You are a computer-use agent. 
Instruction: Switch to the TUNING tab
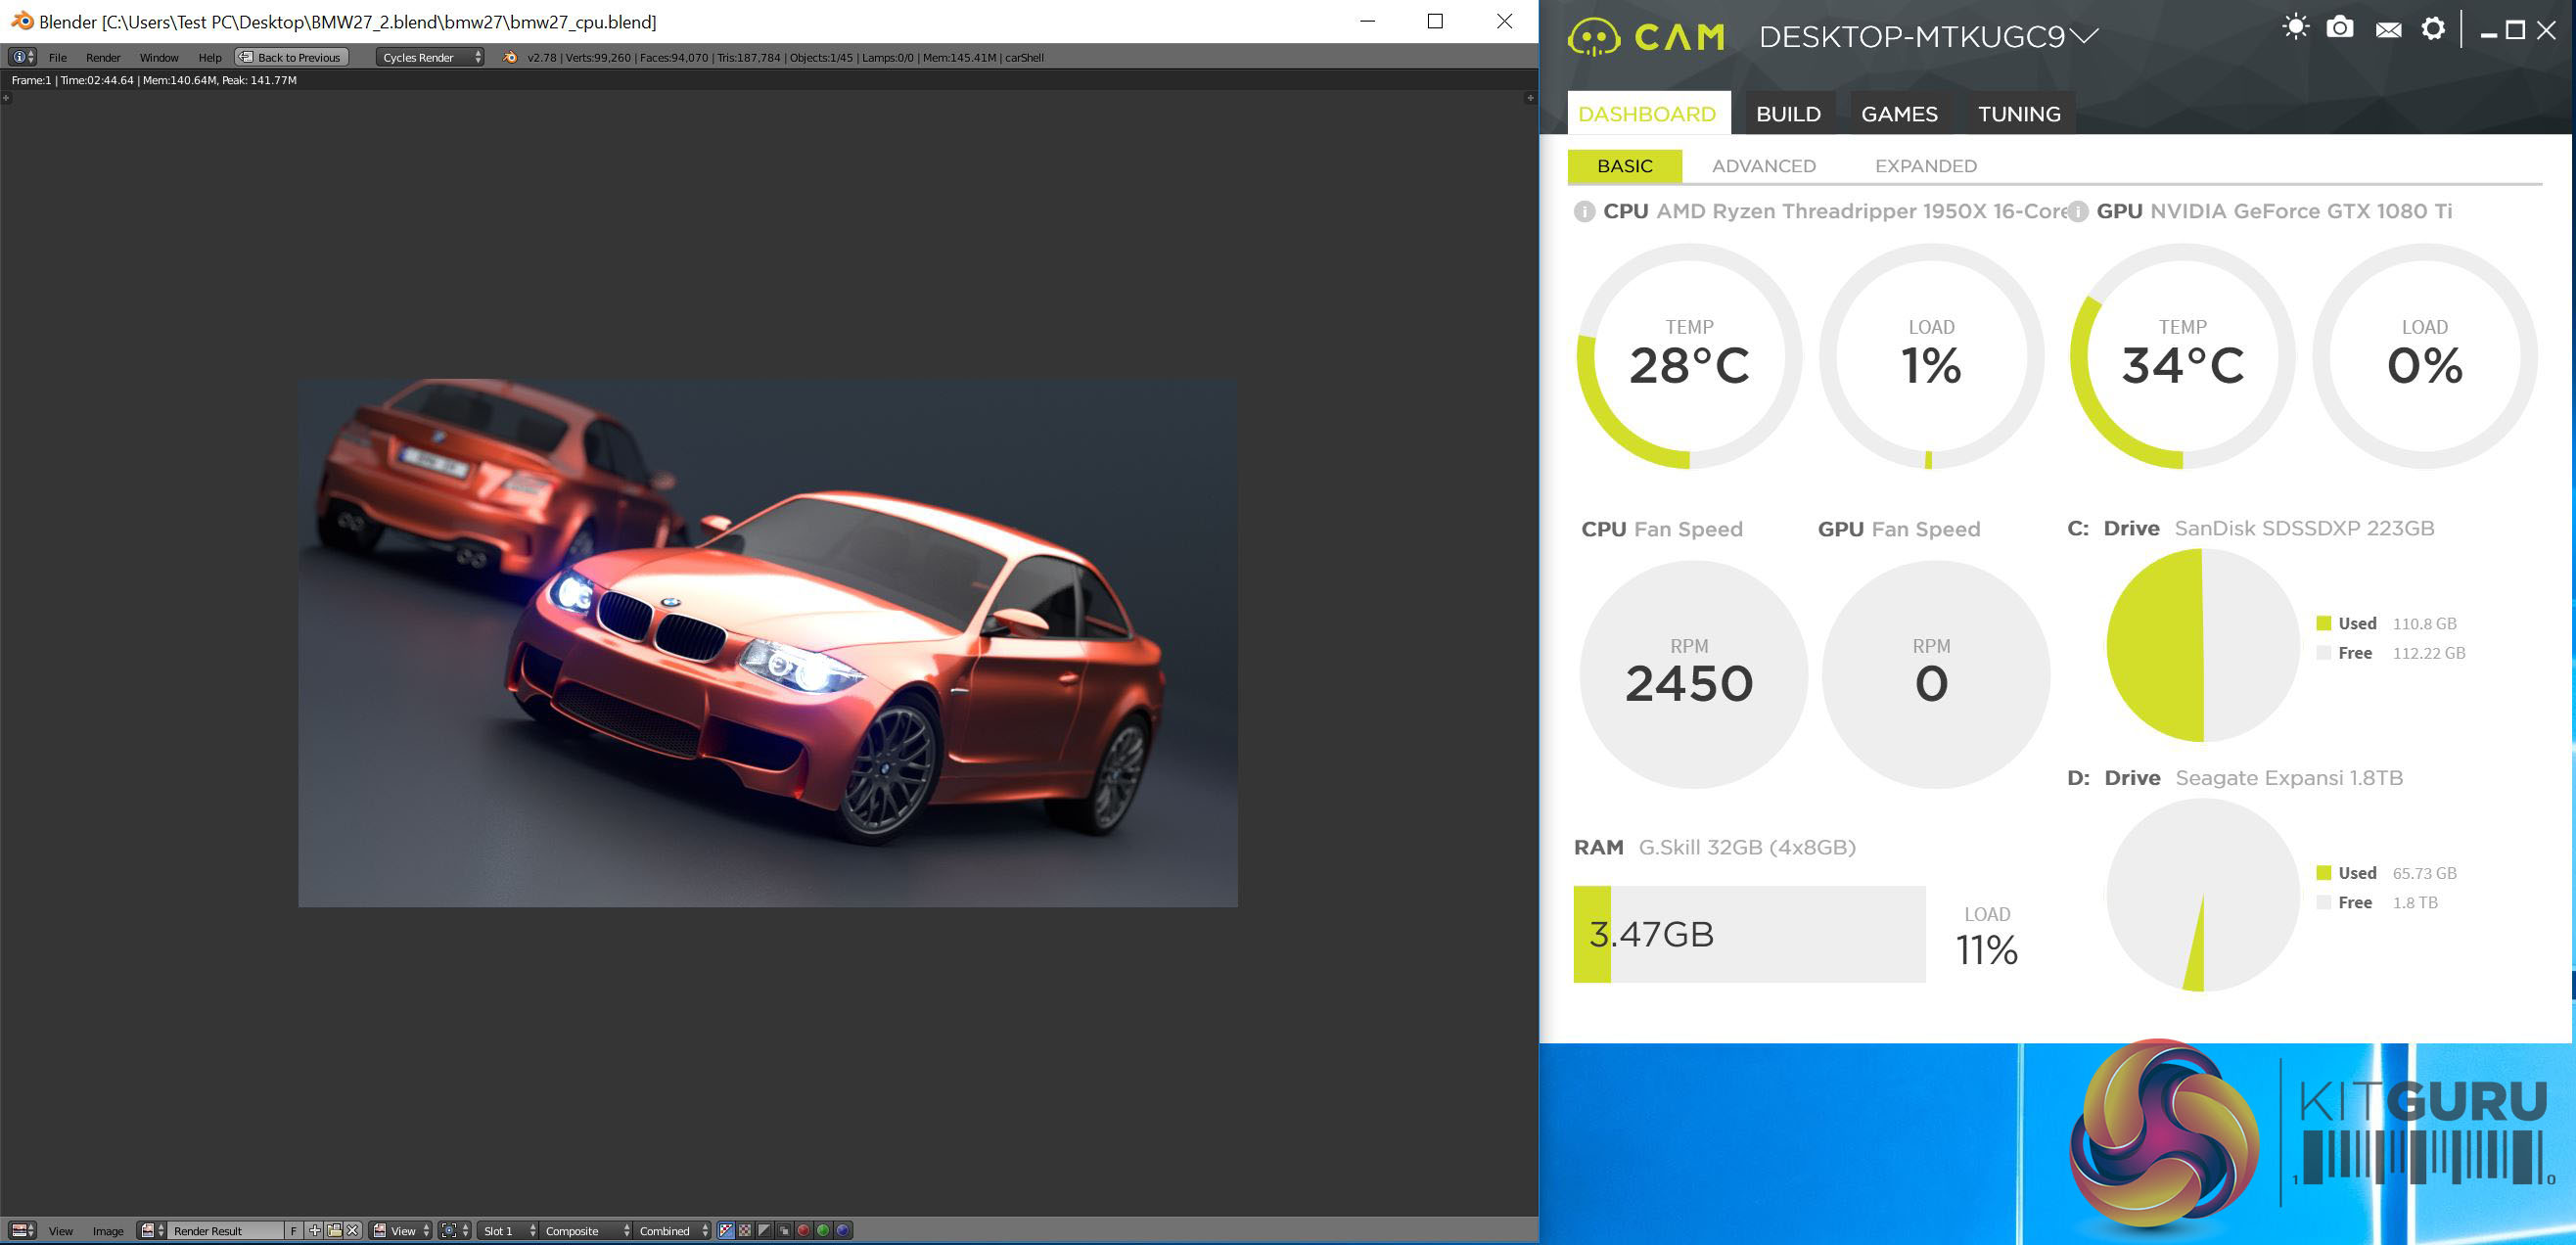point(2018,114)
